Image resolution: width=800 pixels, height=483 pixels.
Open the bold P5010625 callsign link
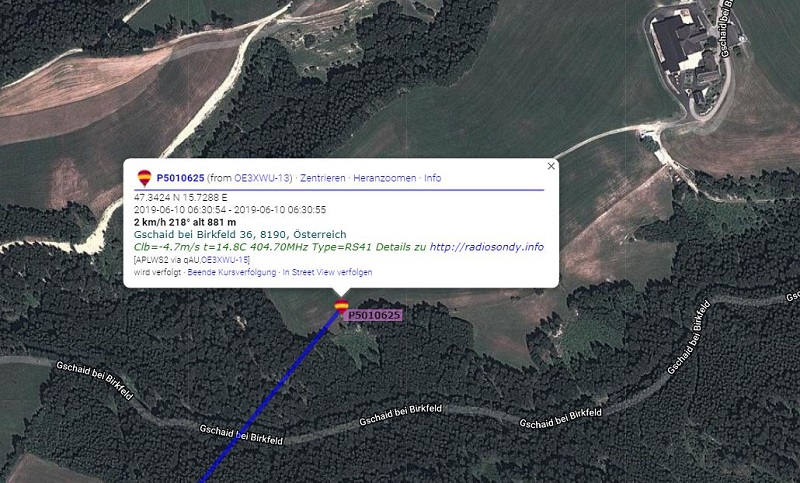[x=180, y=178]
